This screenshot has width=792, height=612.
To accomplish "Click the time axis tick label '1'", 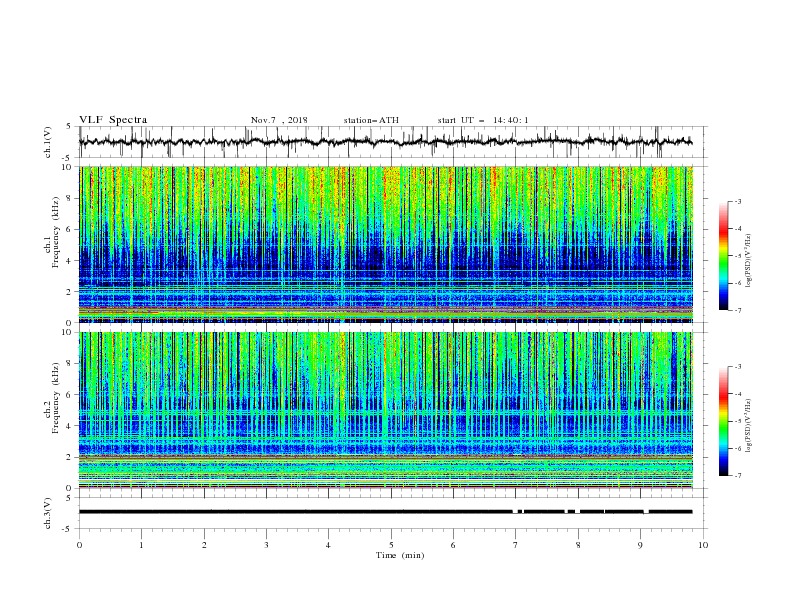I will [142, 545].
